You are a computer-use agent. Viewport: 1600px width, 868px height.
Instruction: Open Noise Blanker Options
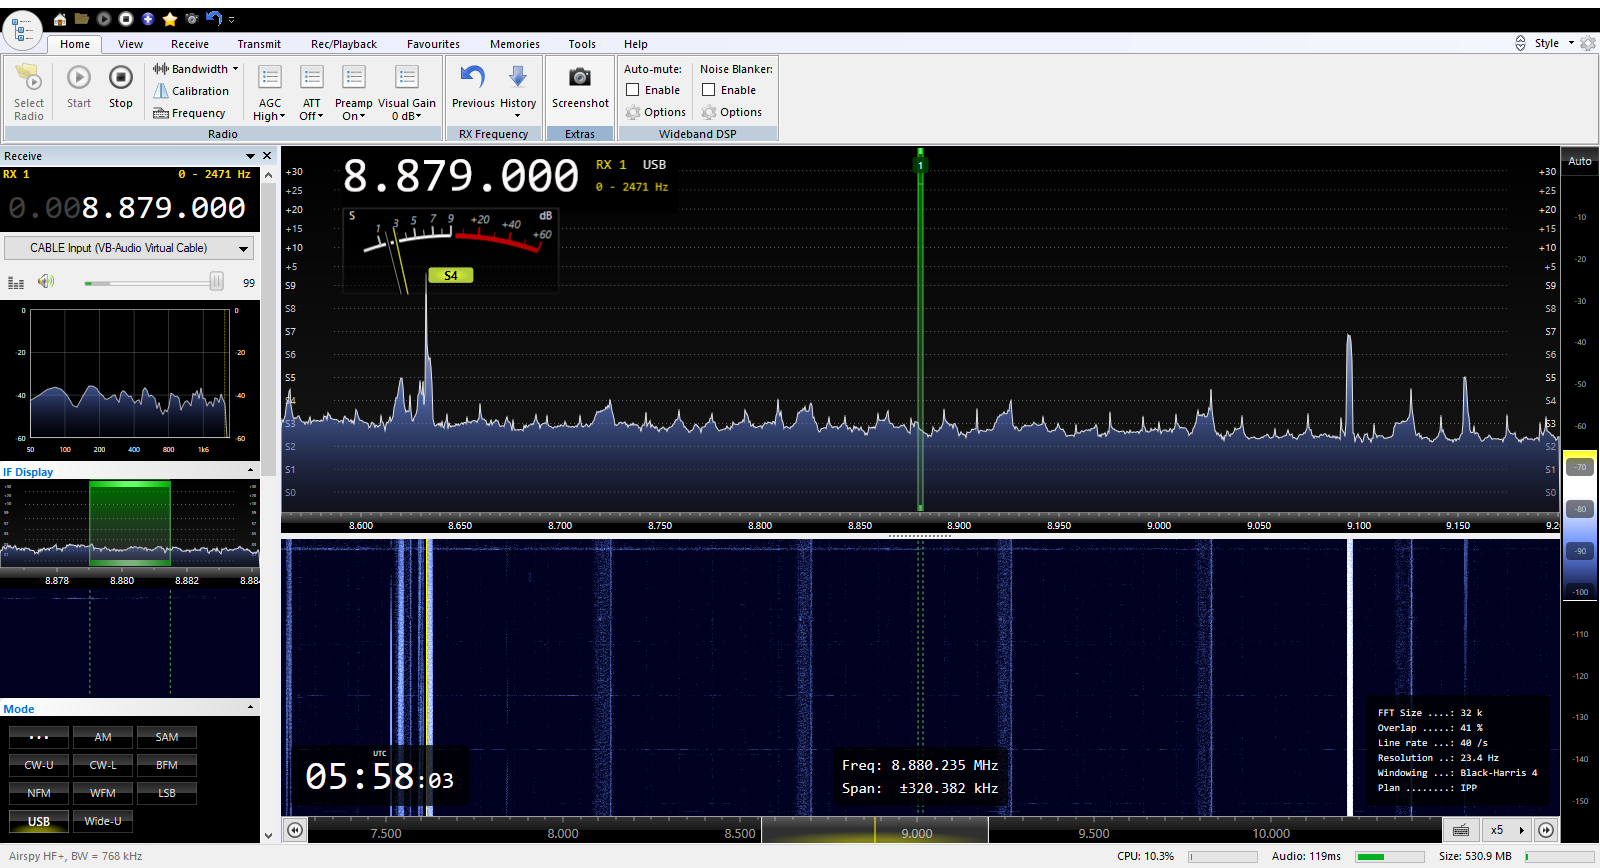pyautogui.click(x=732, y=112)
